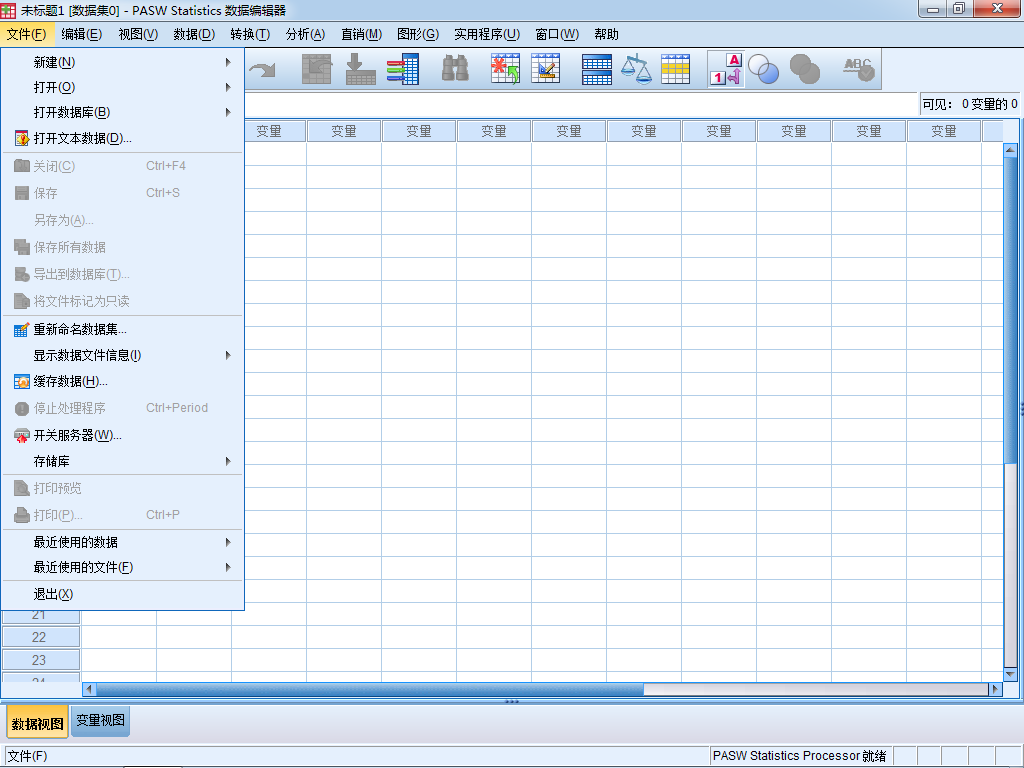
Task: Expand the 显示数据文件信息(I) submenu
Action: coord(123,355)
